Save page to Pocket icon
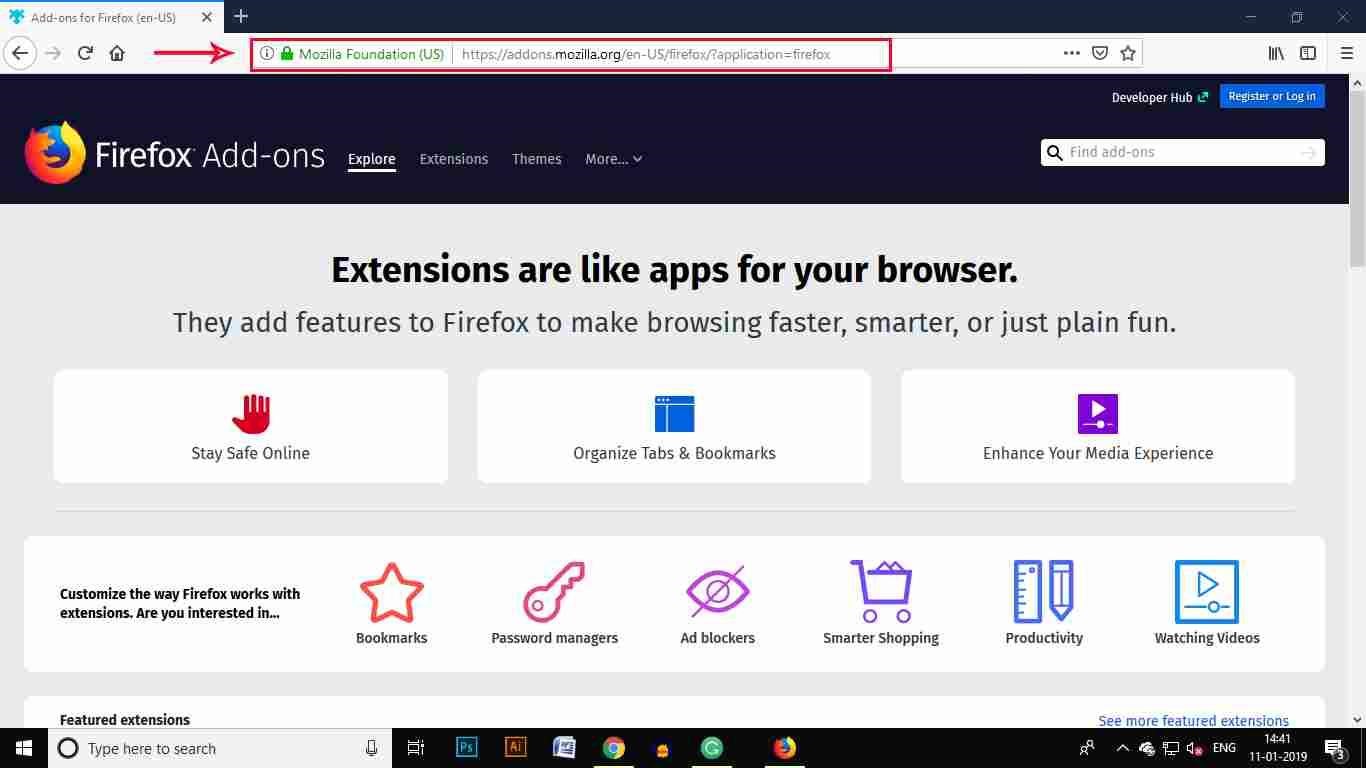This screenshot has height=768, width=1366. tap(1100, 54)
